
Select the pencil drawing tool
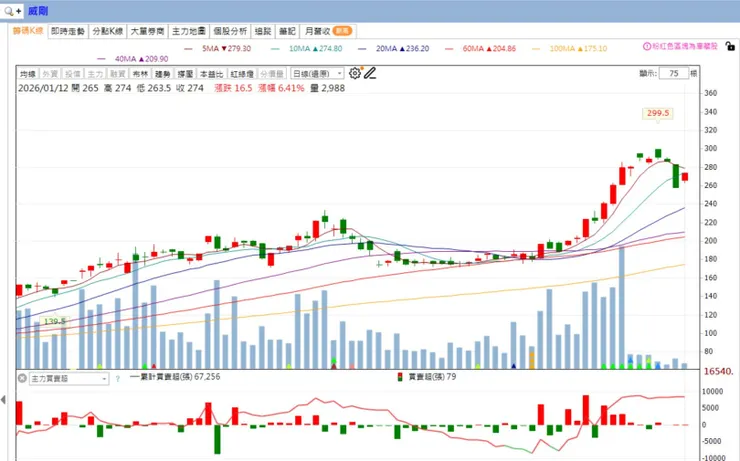click(370, 73)
